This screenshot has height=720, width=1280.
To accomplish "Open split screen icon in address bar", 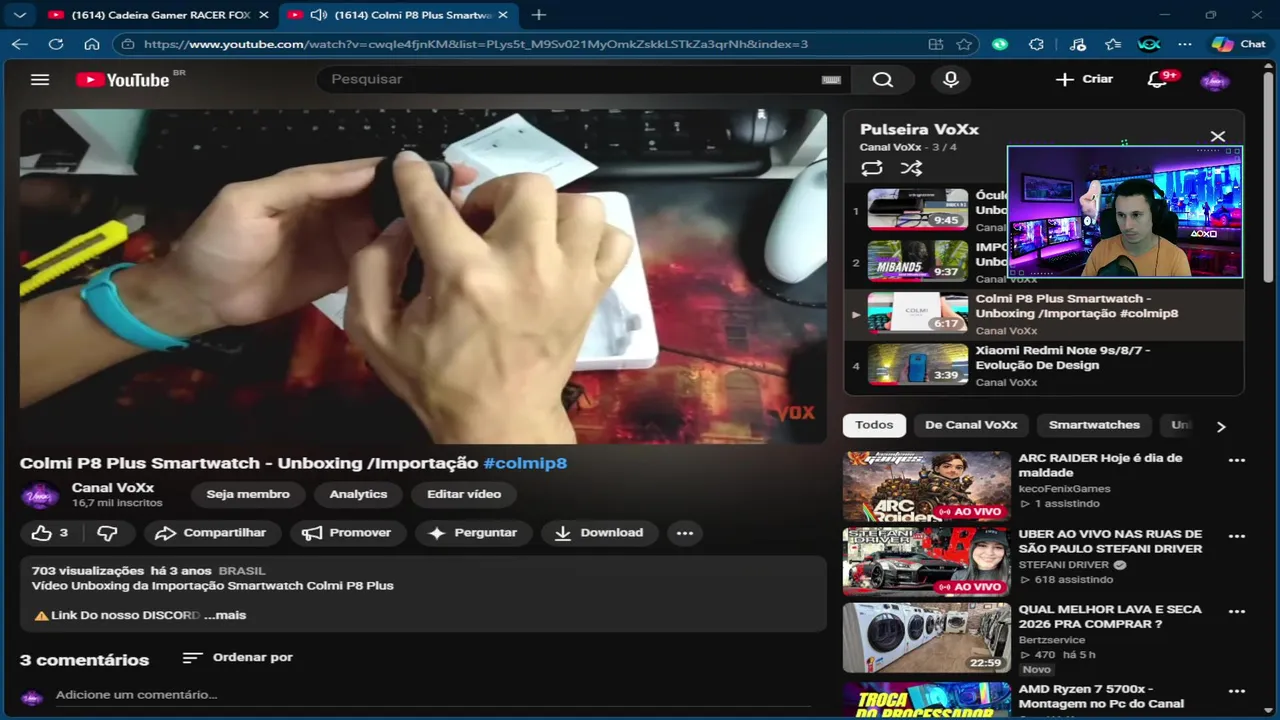I will [x=935, y=44].
